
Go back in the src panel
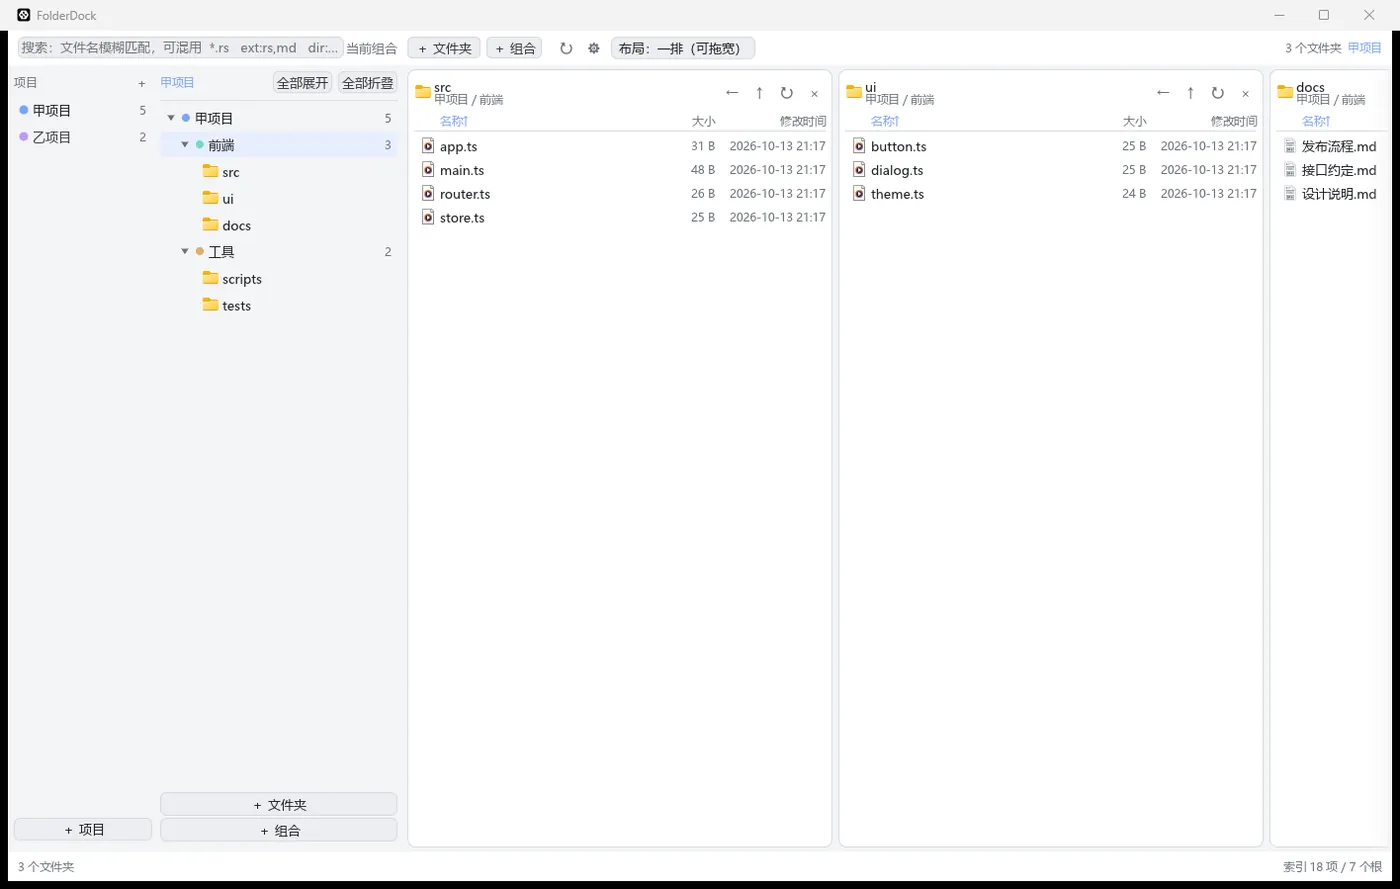pos(732,93)
